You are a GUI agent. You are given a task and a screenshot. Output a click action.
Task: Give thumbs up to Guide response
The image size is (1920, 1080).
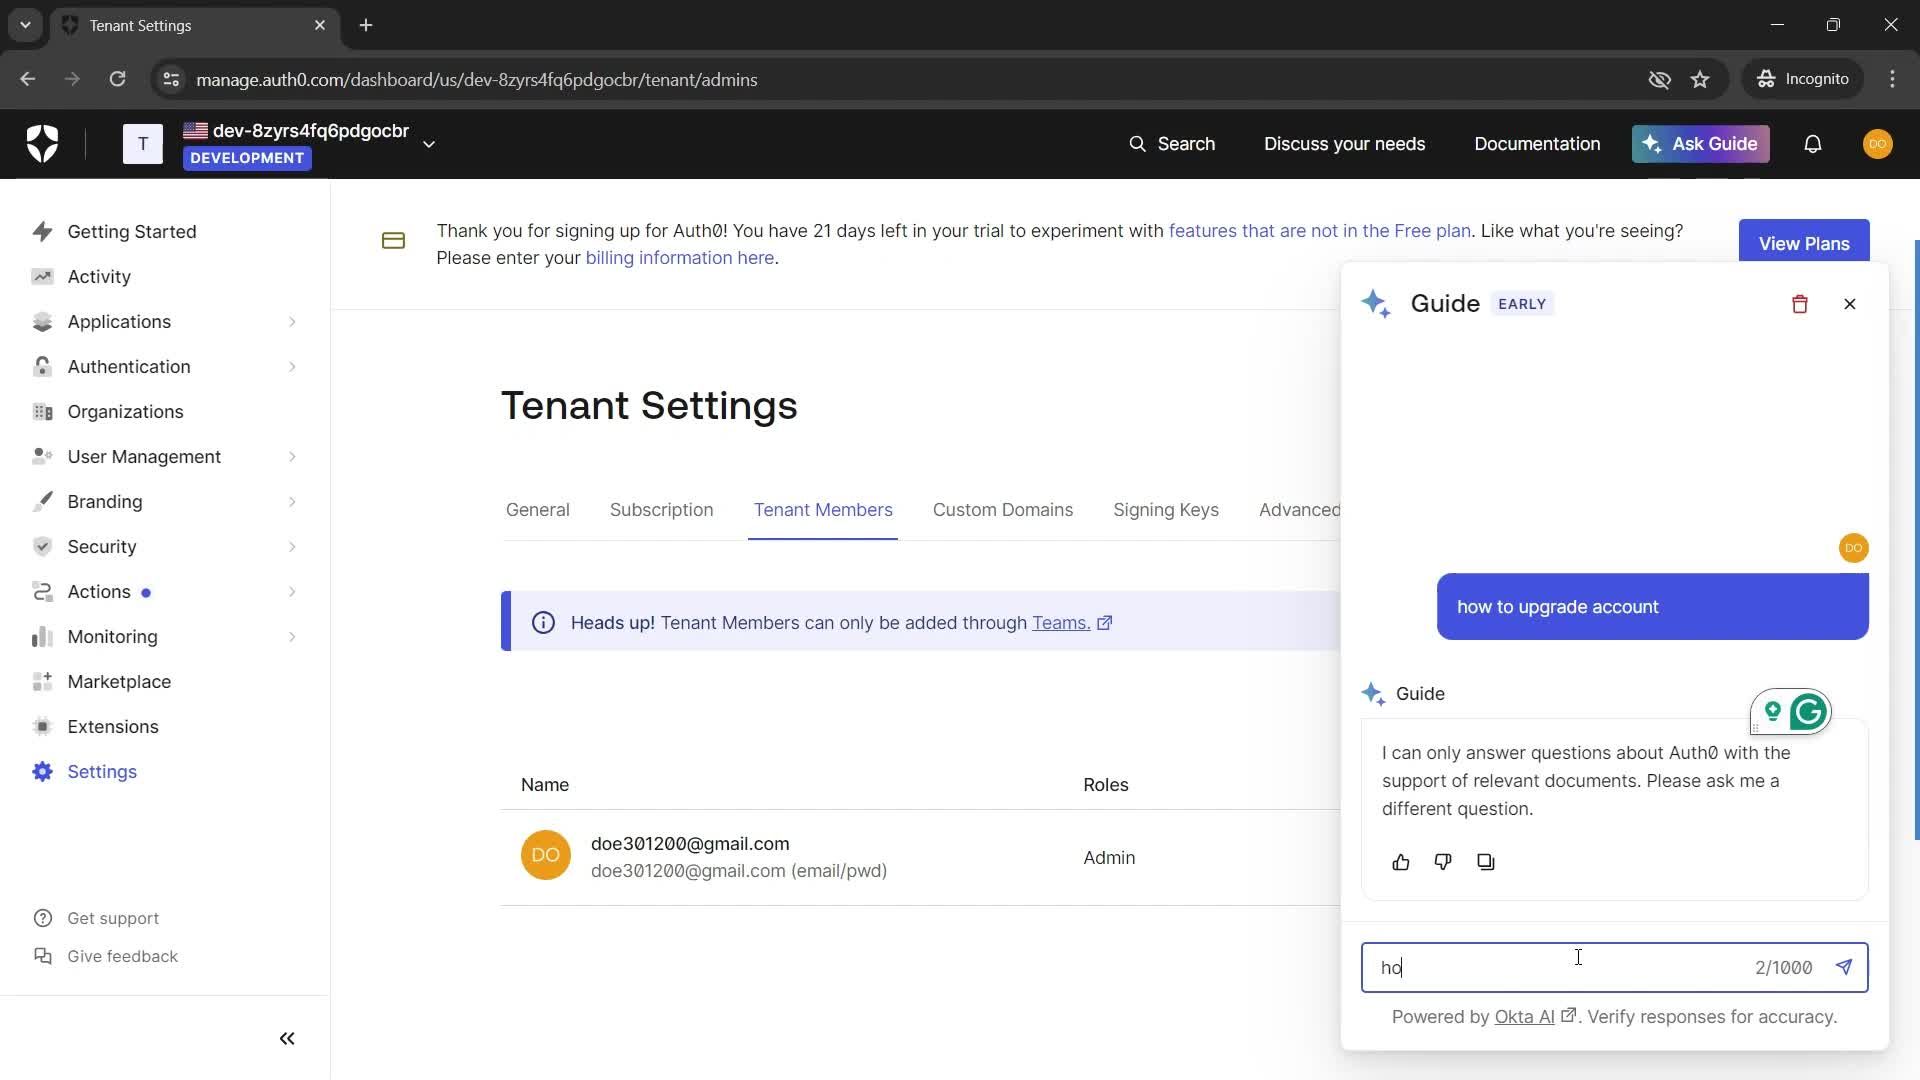click(x=1400, y=862)
